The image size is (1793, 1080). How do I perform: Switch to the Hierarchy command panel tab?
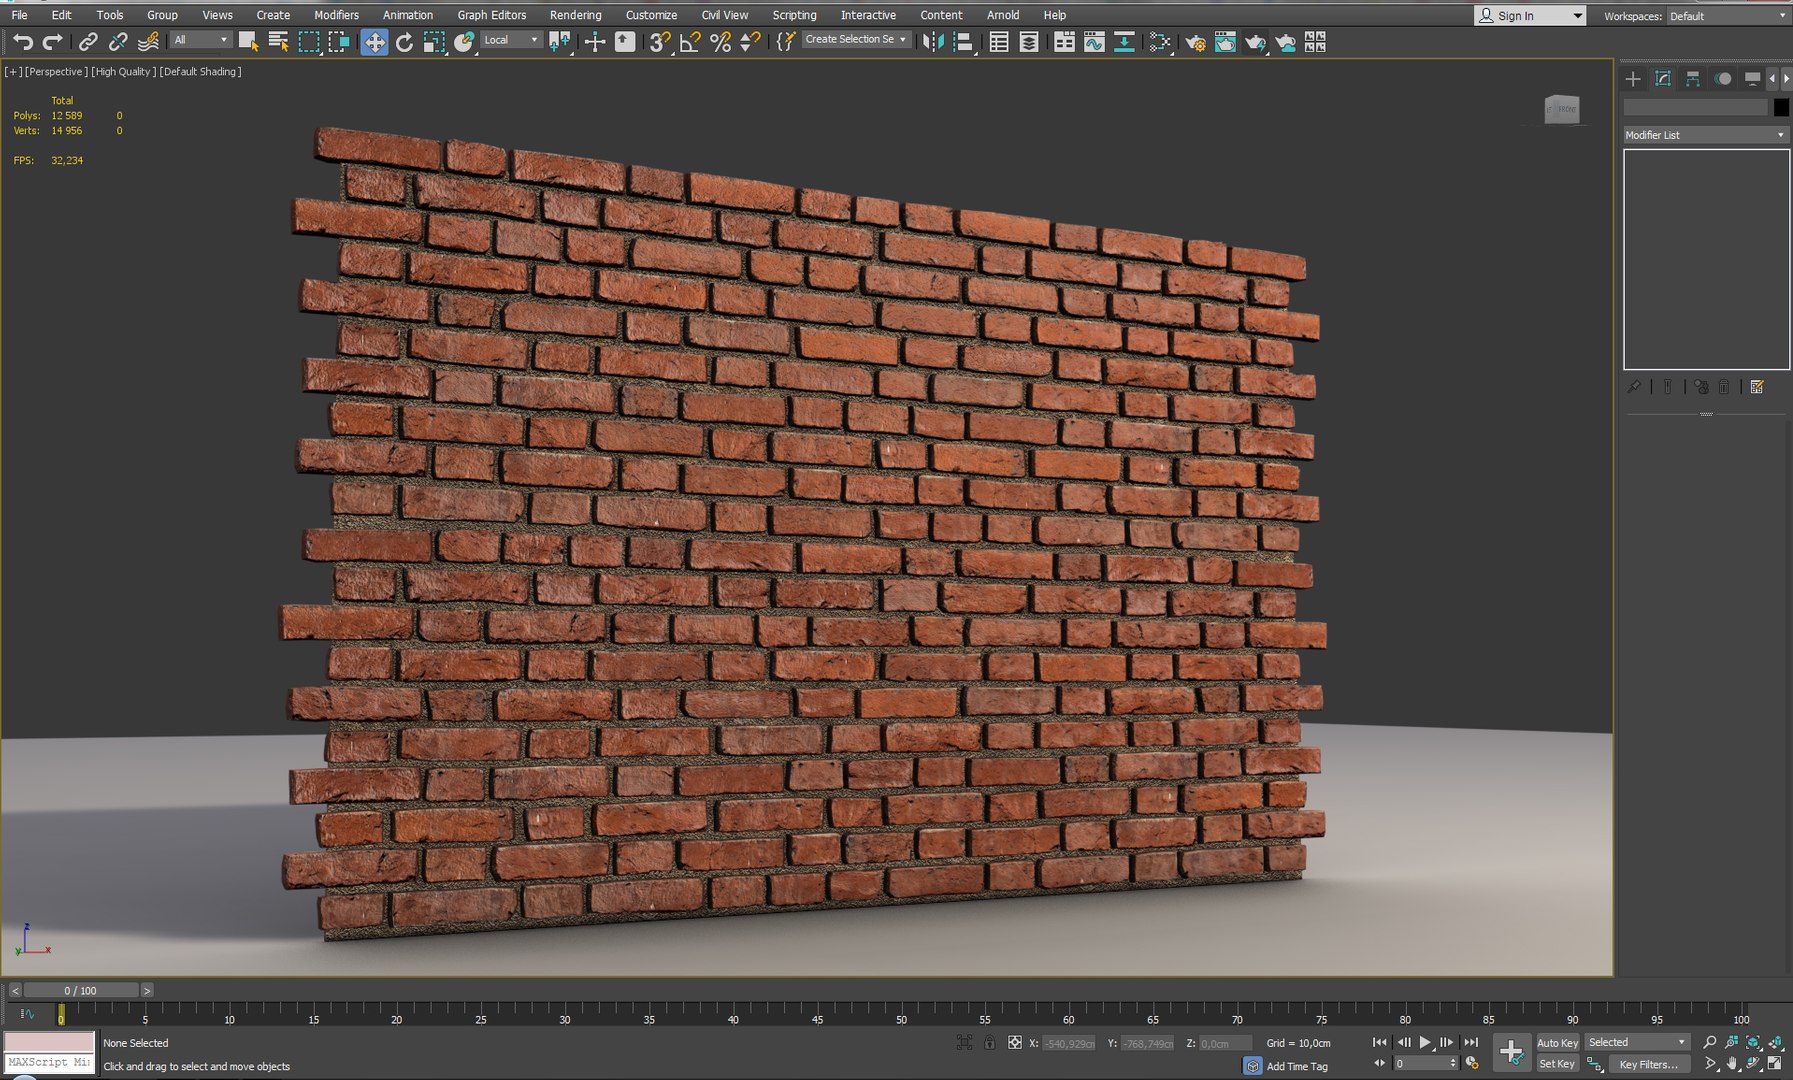(x=1693, y=78)
